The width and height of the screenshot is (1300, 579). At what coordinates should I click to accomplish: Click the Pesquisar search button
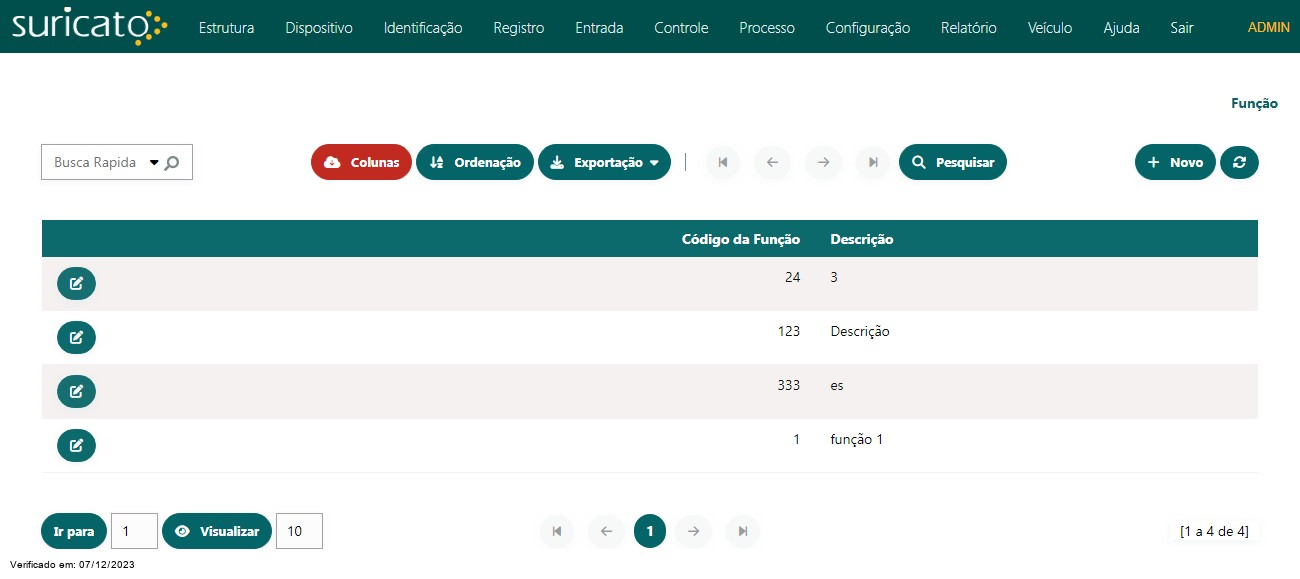tap(952, 162)
